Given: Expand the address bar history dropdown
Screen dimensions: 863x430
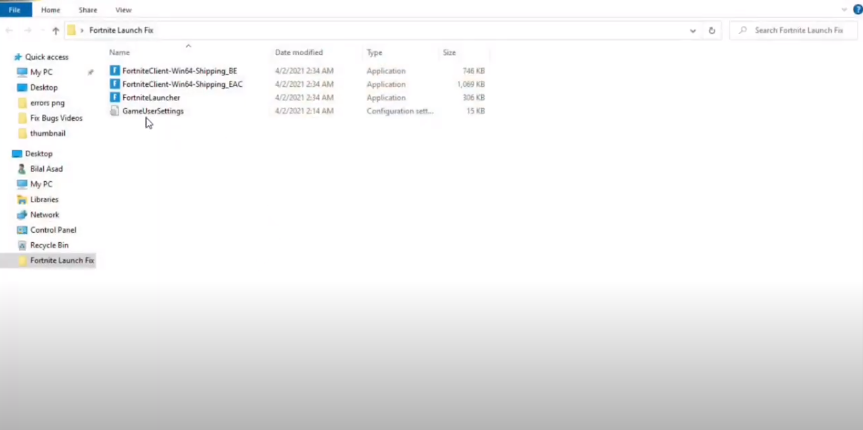Looking at the screenshot, I should (692, 31).
